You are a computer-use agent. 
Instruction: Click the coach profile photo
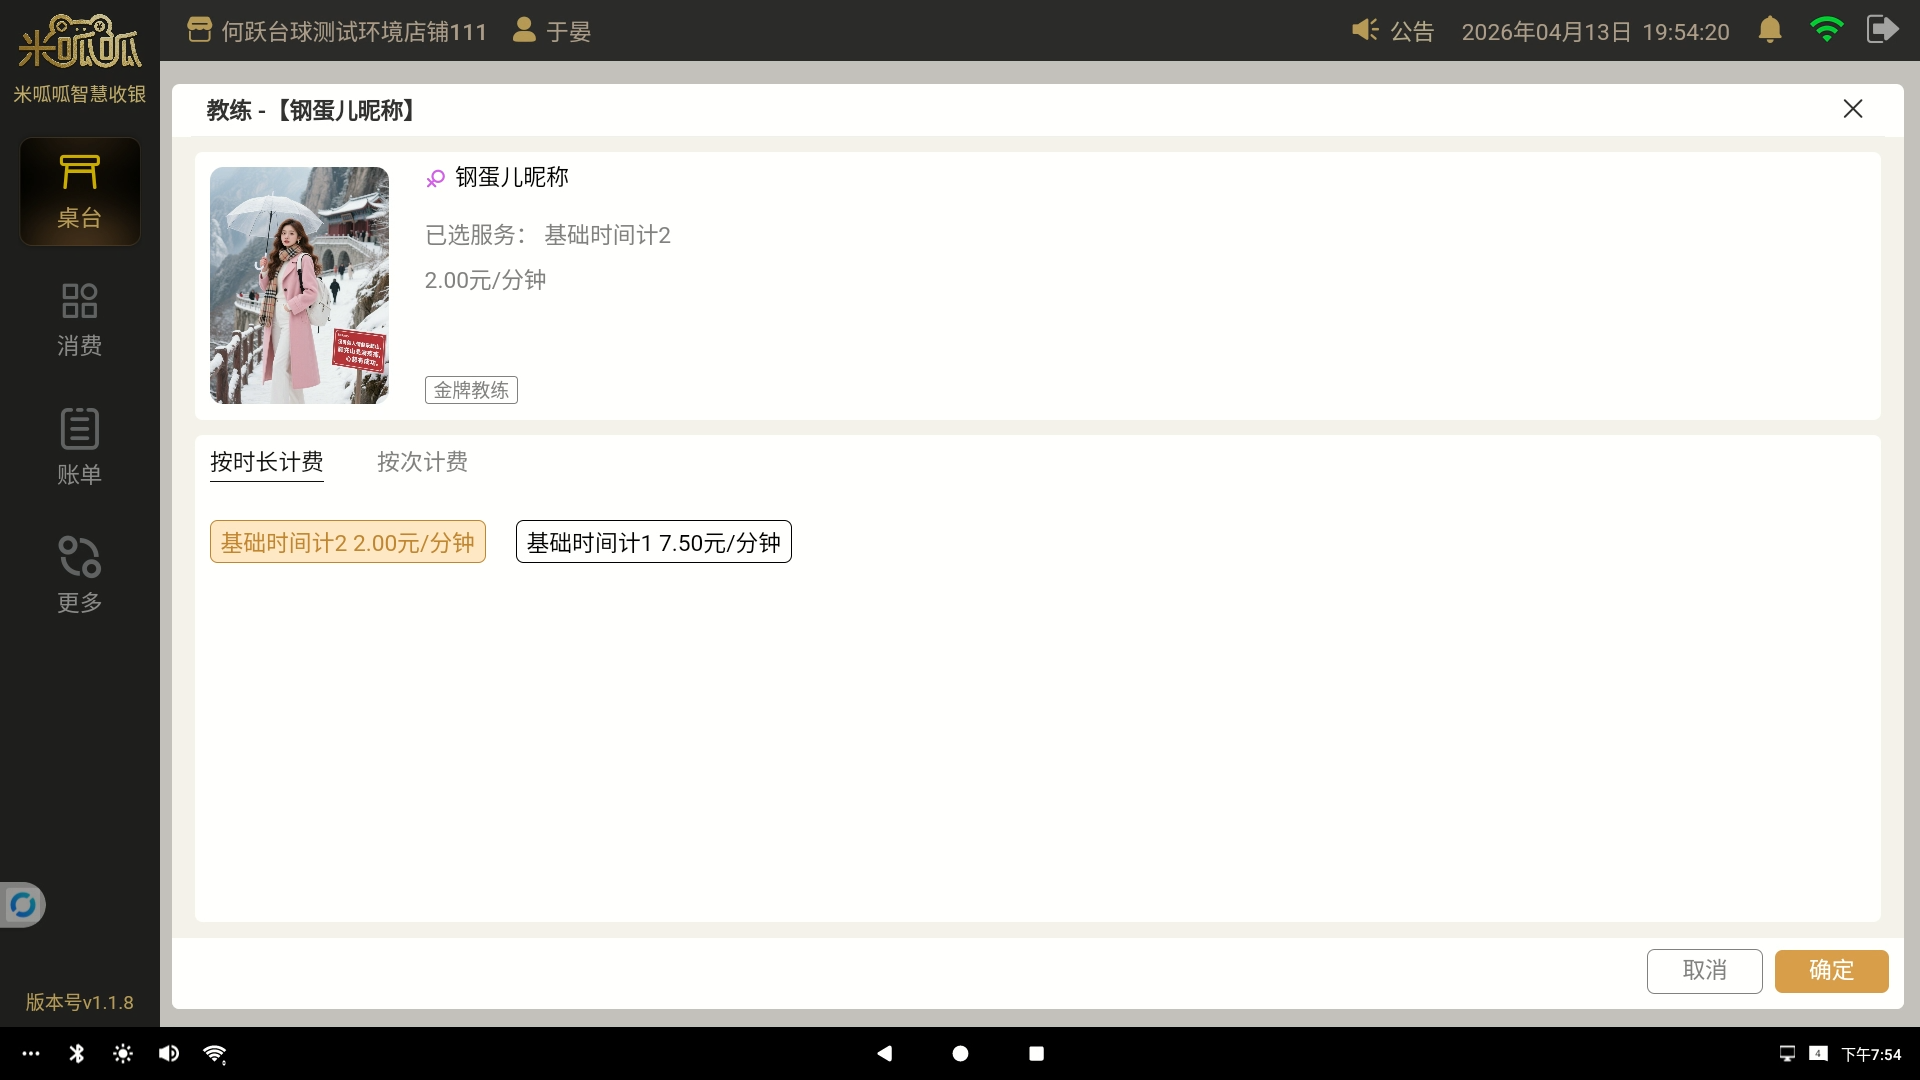coord(299,285)
